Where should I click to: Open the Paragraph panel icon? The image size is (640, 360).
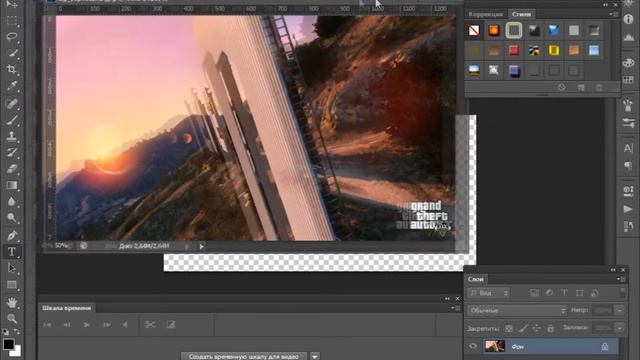628,166
